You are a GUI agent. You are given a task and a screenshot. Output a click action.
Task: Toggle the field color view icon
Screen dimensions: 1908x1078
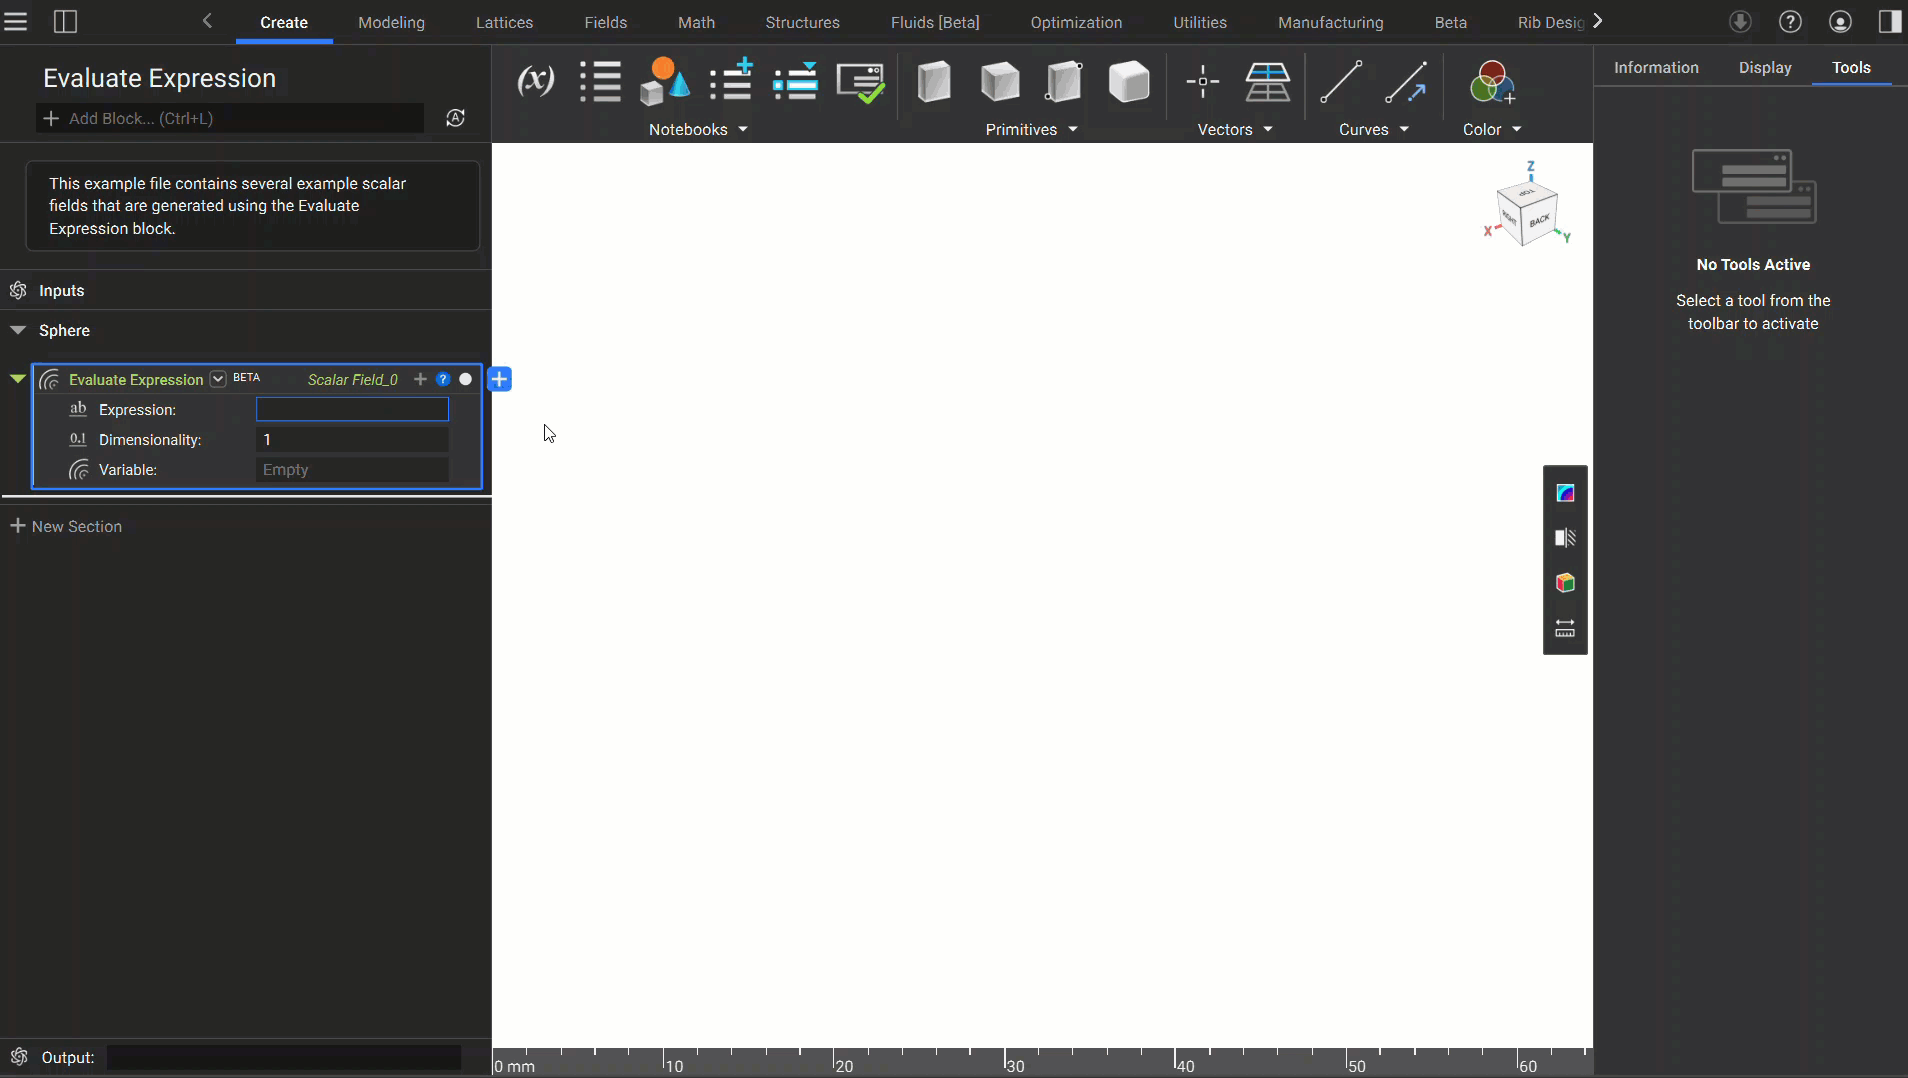[1565, 492]
